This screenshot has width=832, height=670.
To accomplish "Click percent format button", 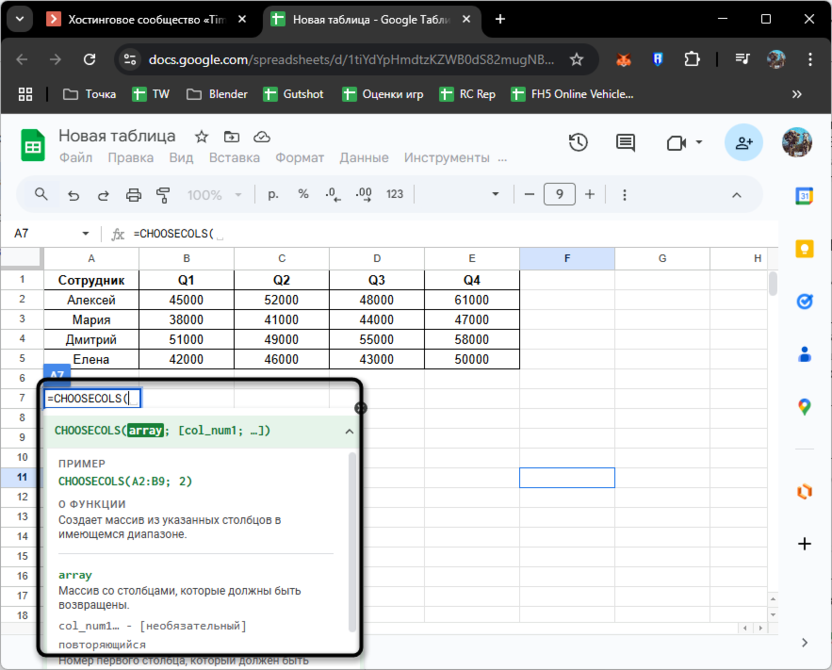I will click(303, 195).
